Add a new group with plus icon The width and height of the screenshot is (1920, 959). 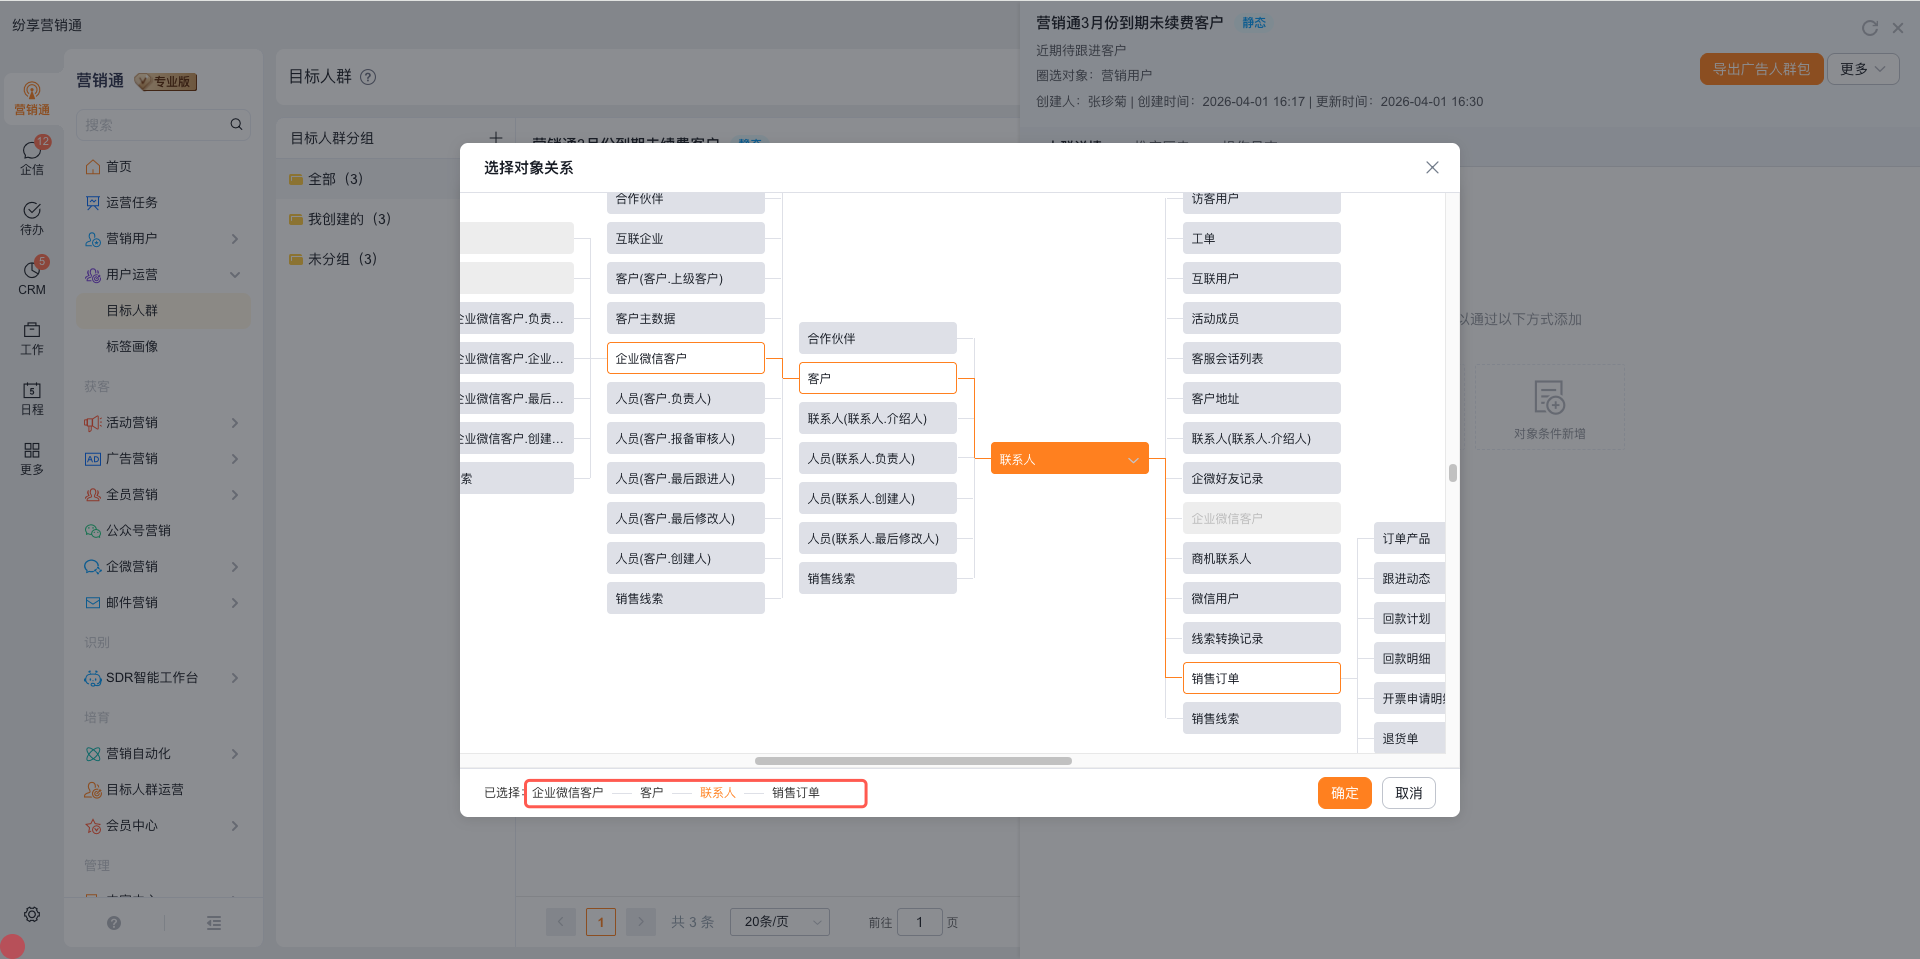pos(495,137)
